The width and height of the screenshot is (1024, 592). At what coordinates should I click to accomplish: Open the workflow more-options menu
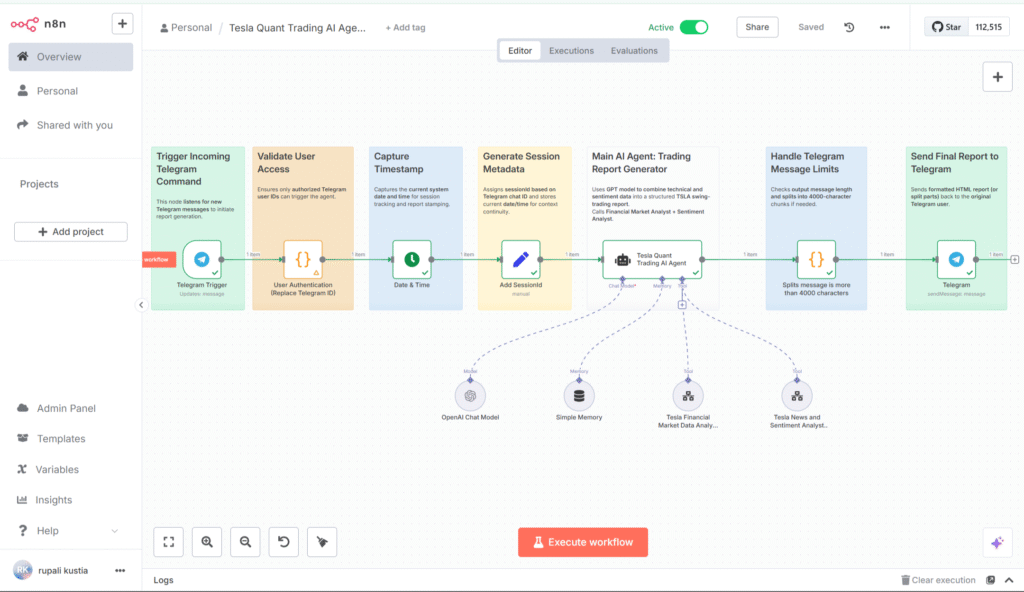pos(884,27)
